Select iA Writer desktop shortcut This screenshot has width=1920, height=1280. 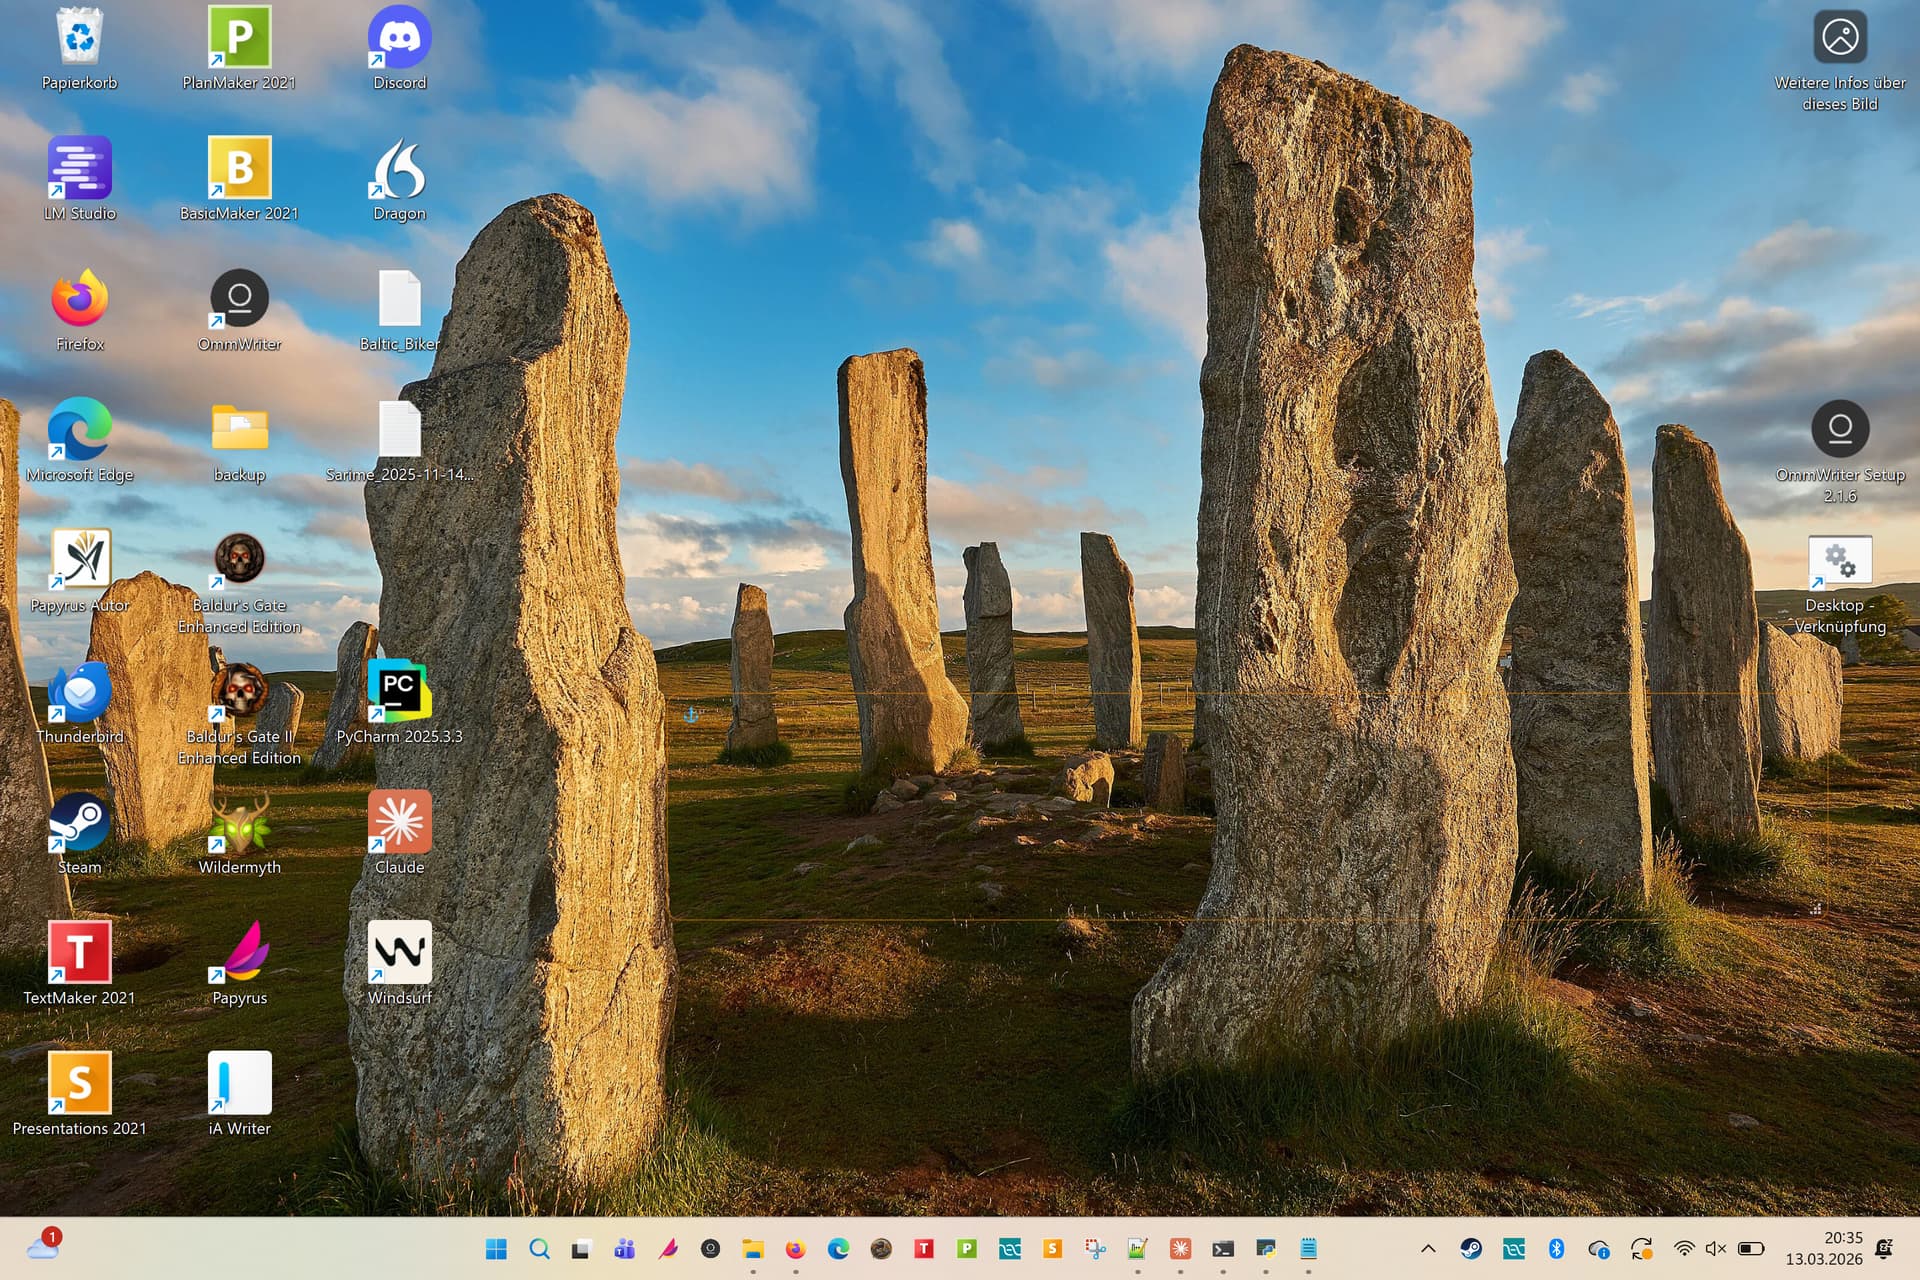tap(239, 1083)
